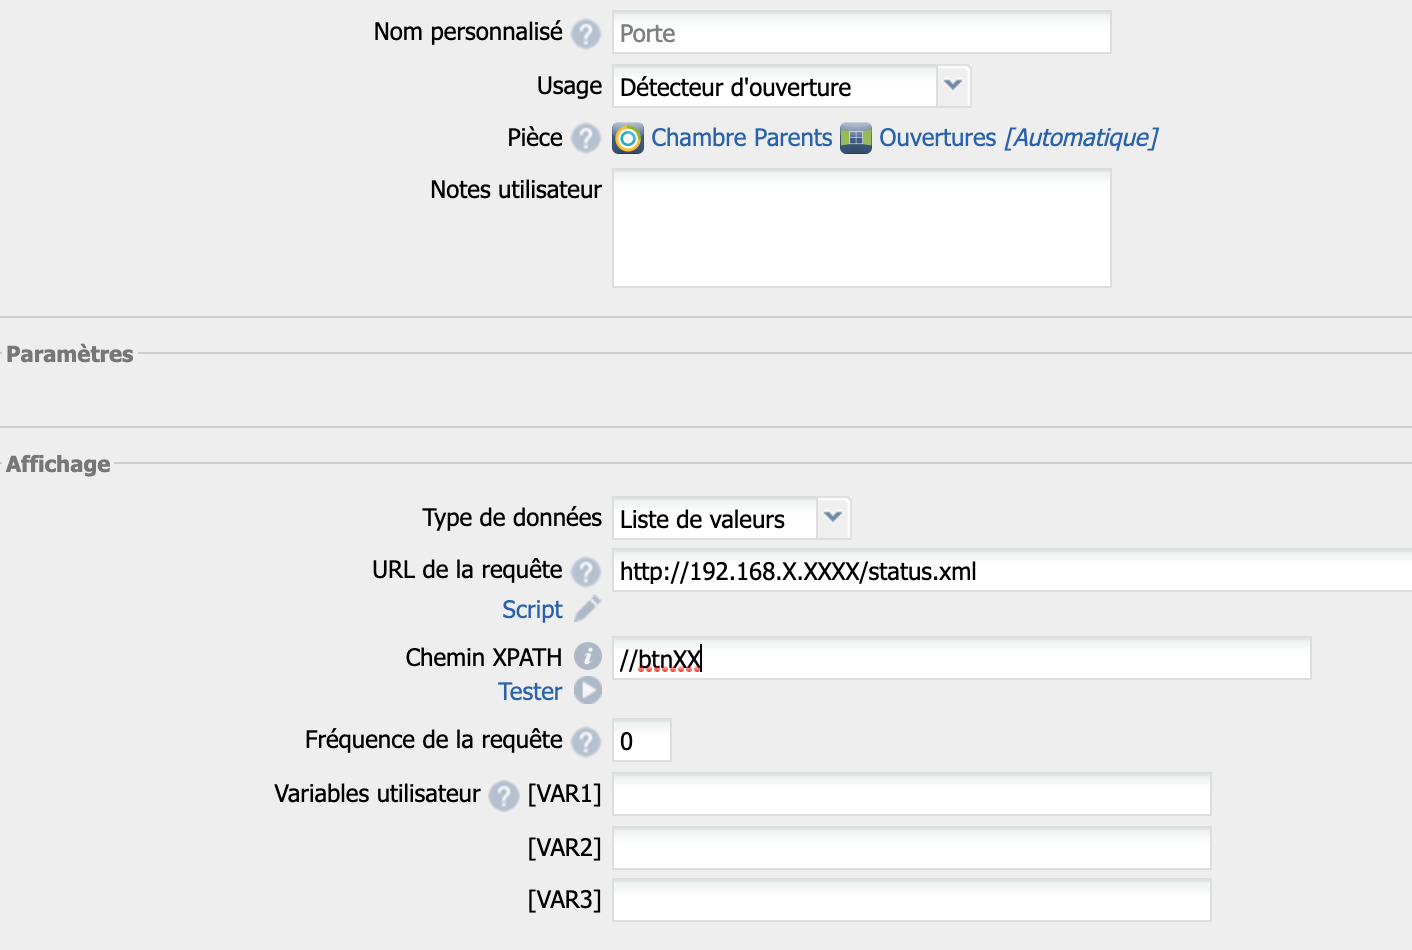Click the [VAR2] input field
Viewport: 1412px width, 950px height.
[911, 848]
